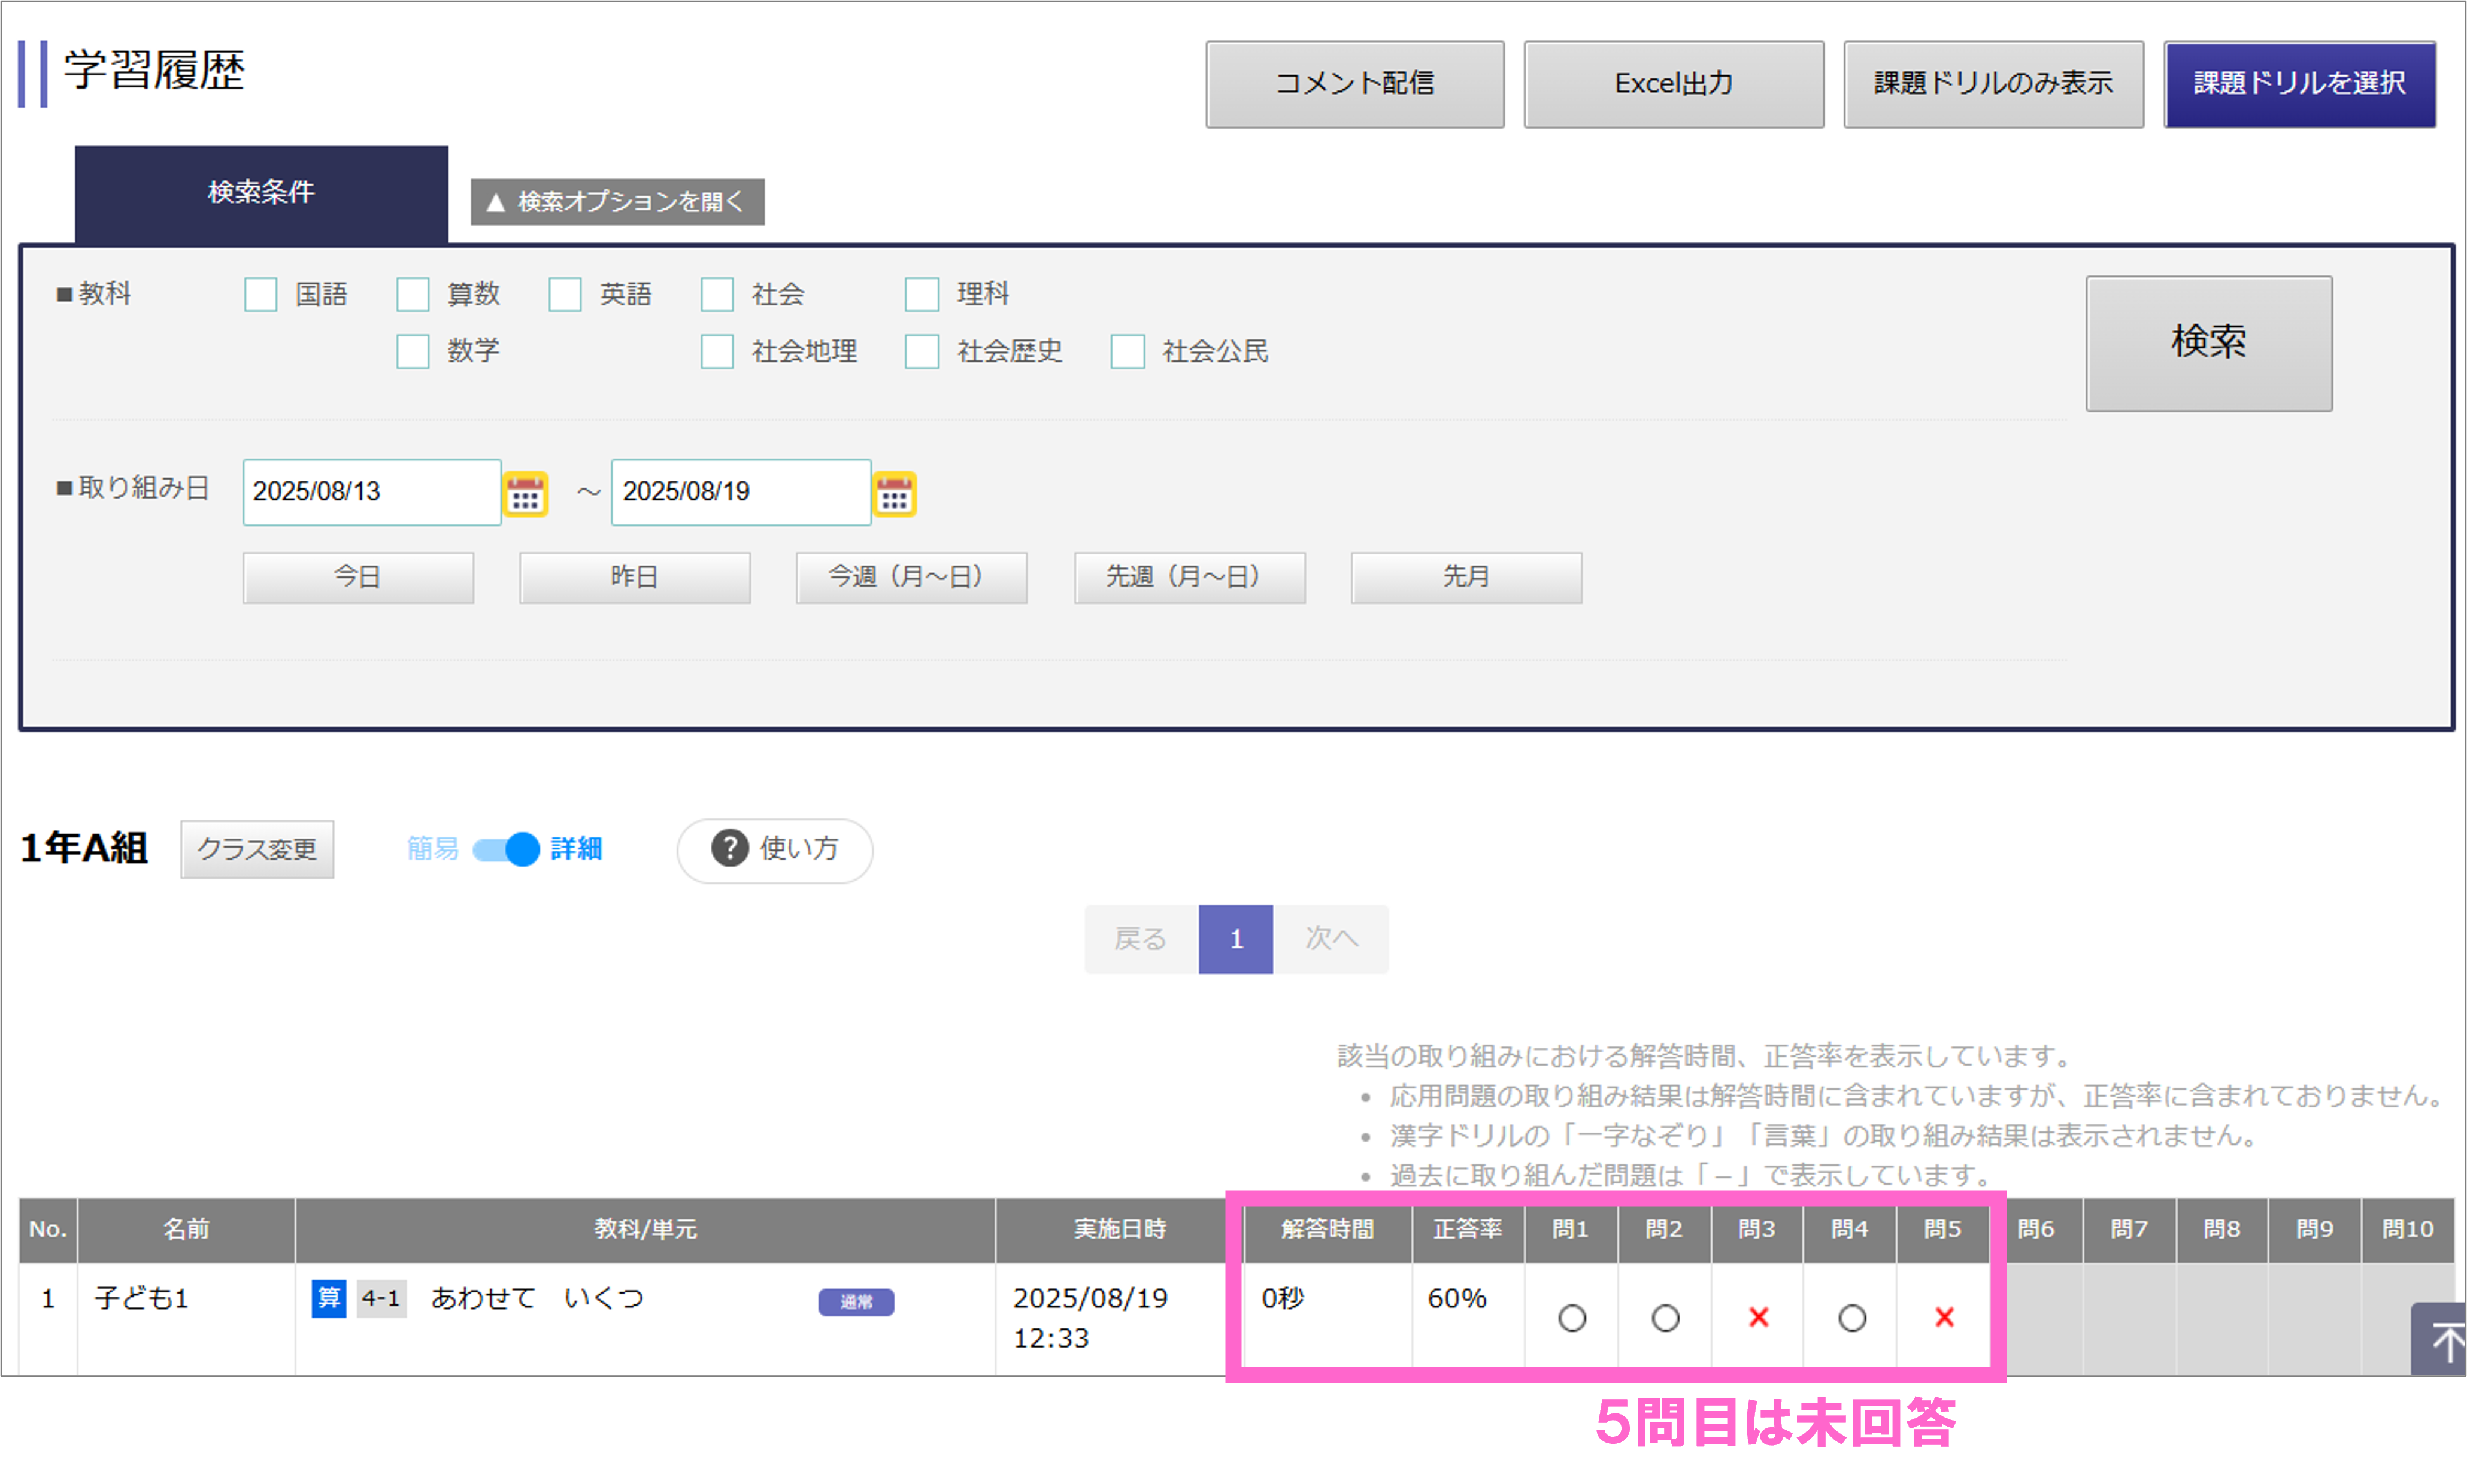Select the 検索条件 tab
The height and width of the screenshot is (1484, 2467).
pos(261,193)
